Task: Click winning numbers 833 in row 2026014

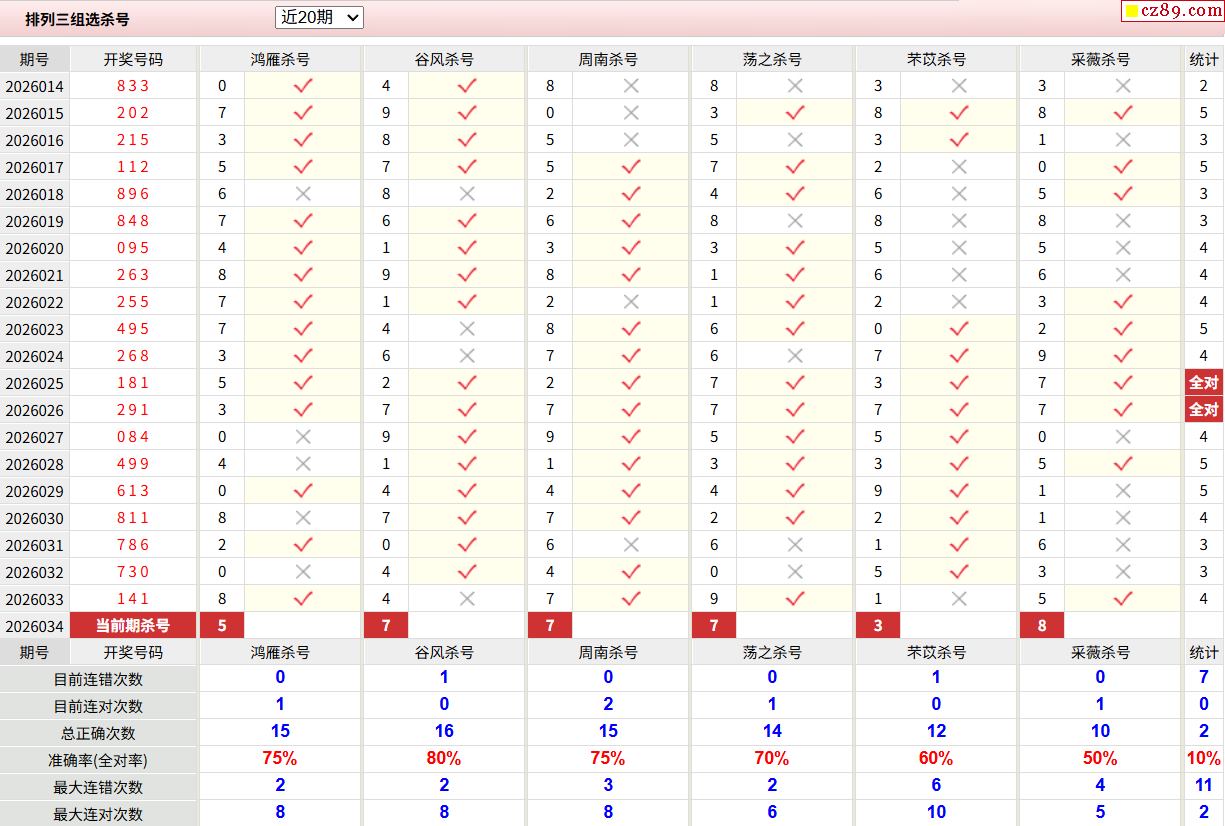Action: [x=133, y=86]
